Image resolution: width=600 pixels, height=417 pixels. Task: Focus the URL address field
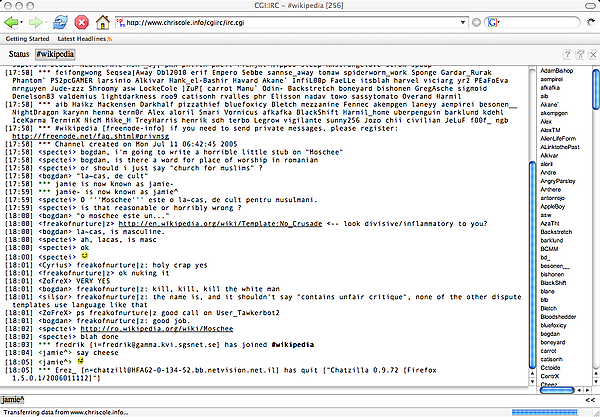292,23
